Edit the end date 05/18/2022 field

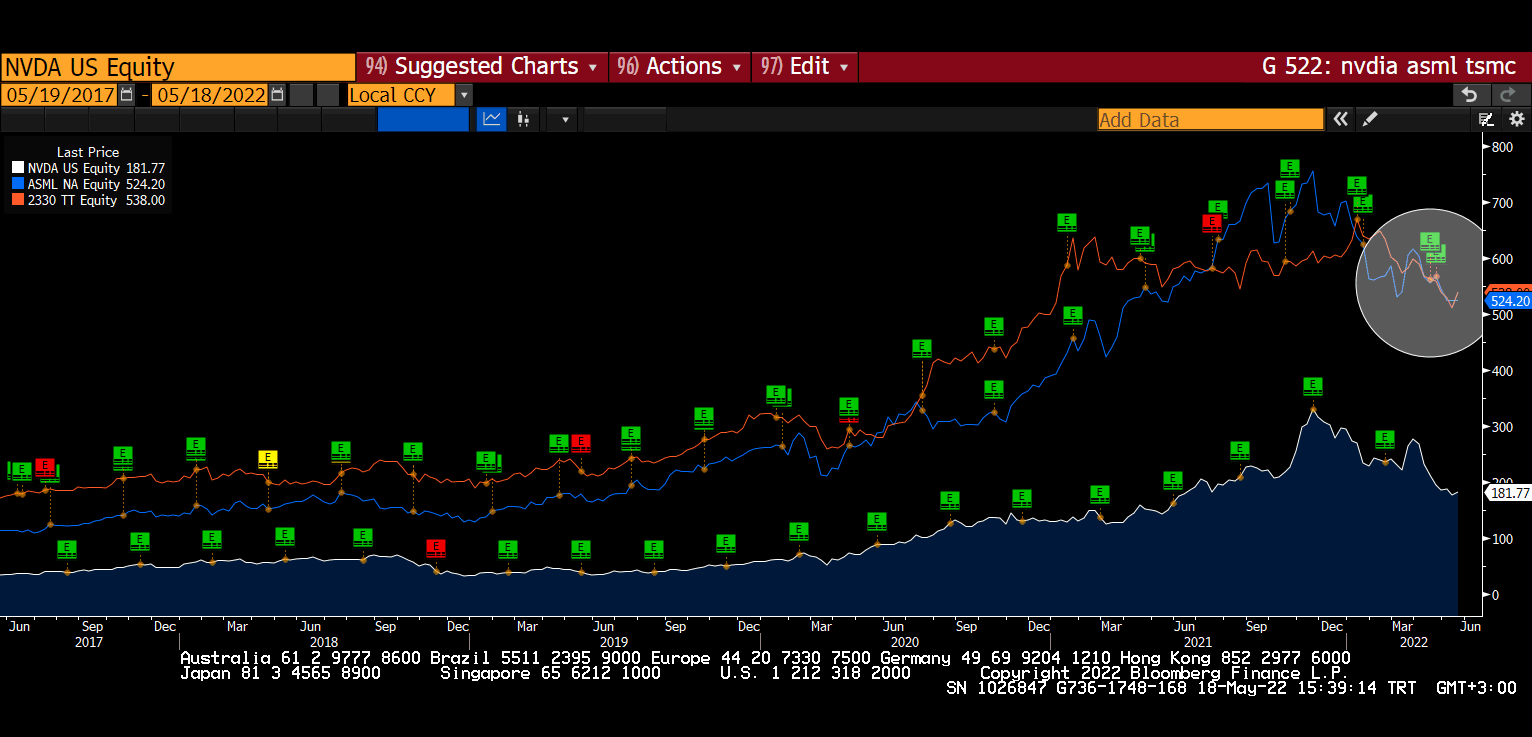tap(211, 95)
